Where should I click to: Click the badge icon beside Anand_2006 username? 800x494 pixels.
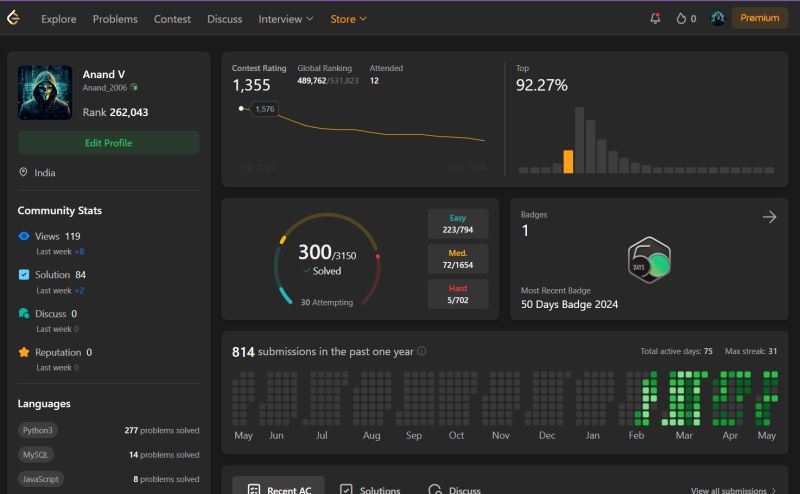[134, 87]
